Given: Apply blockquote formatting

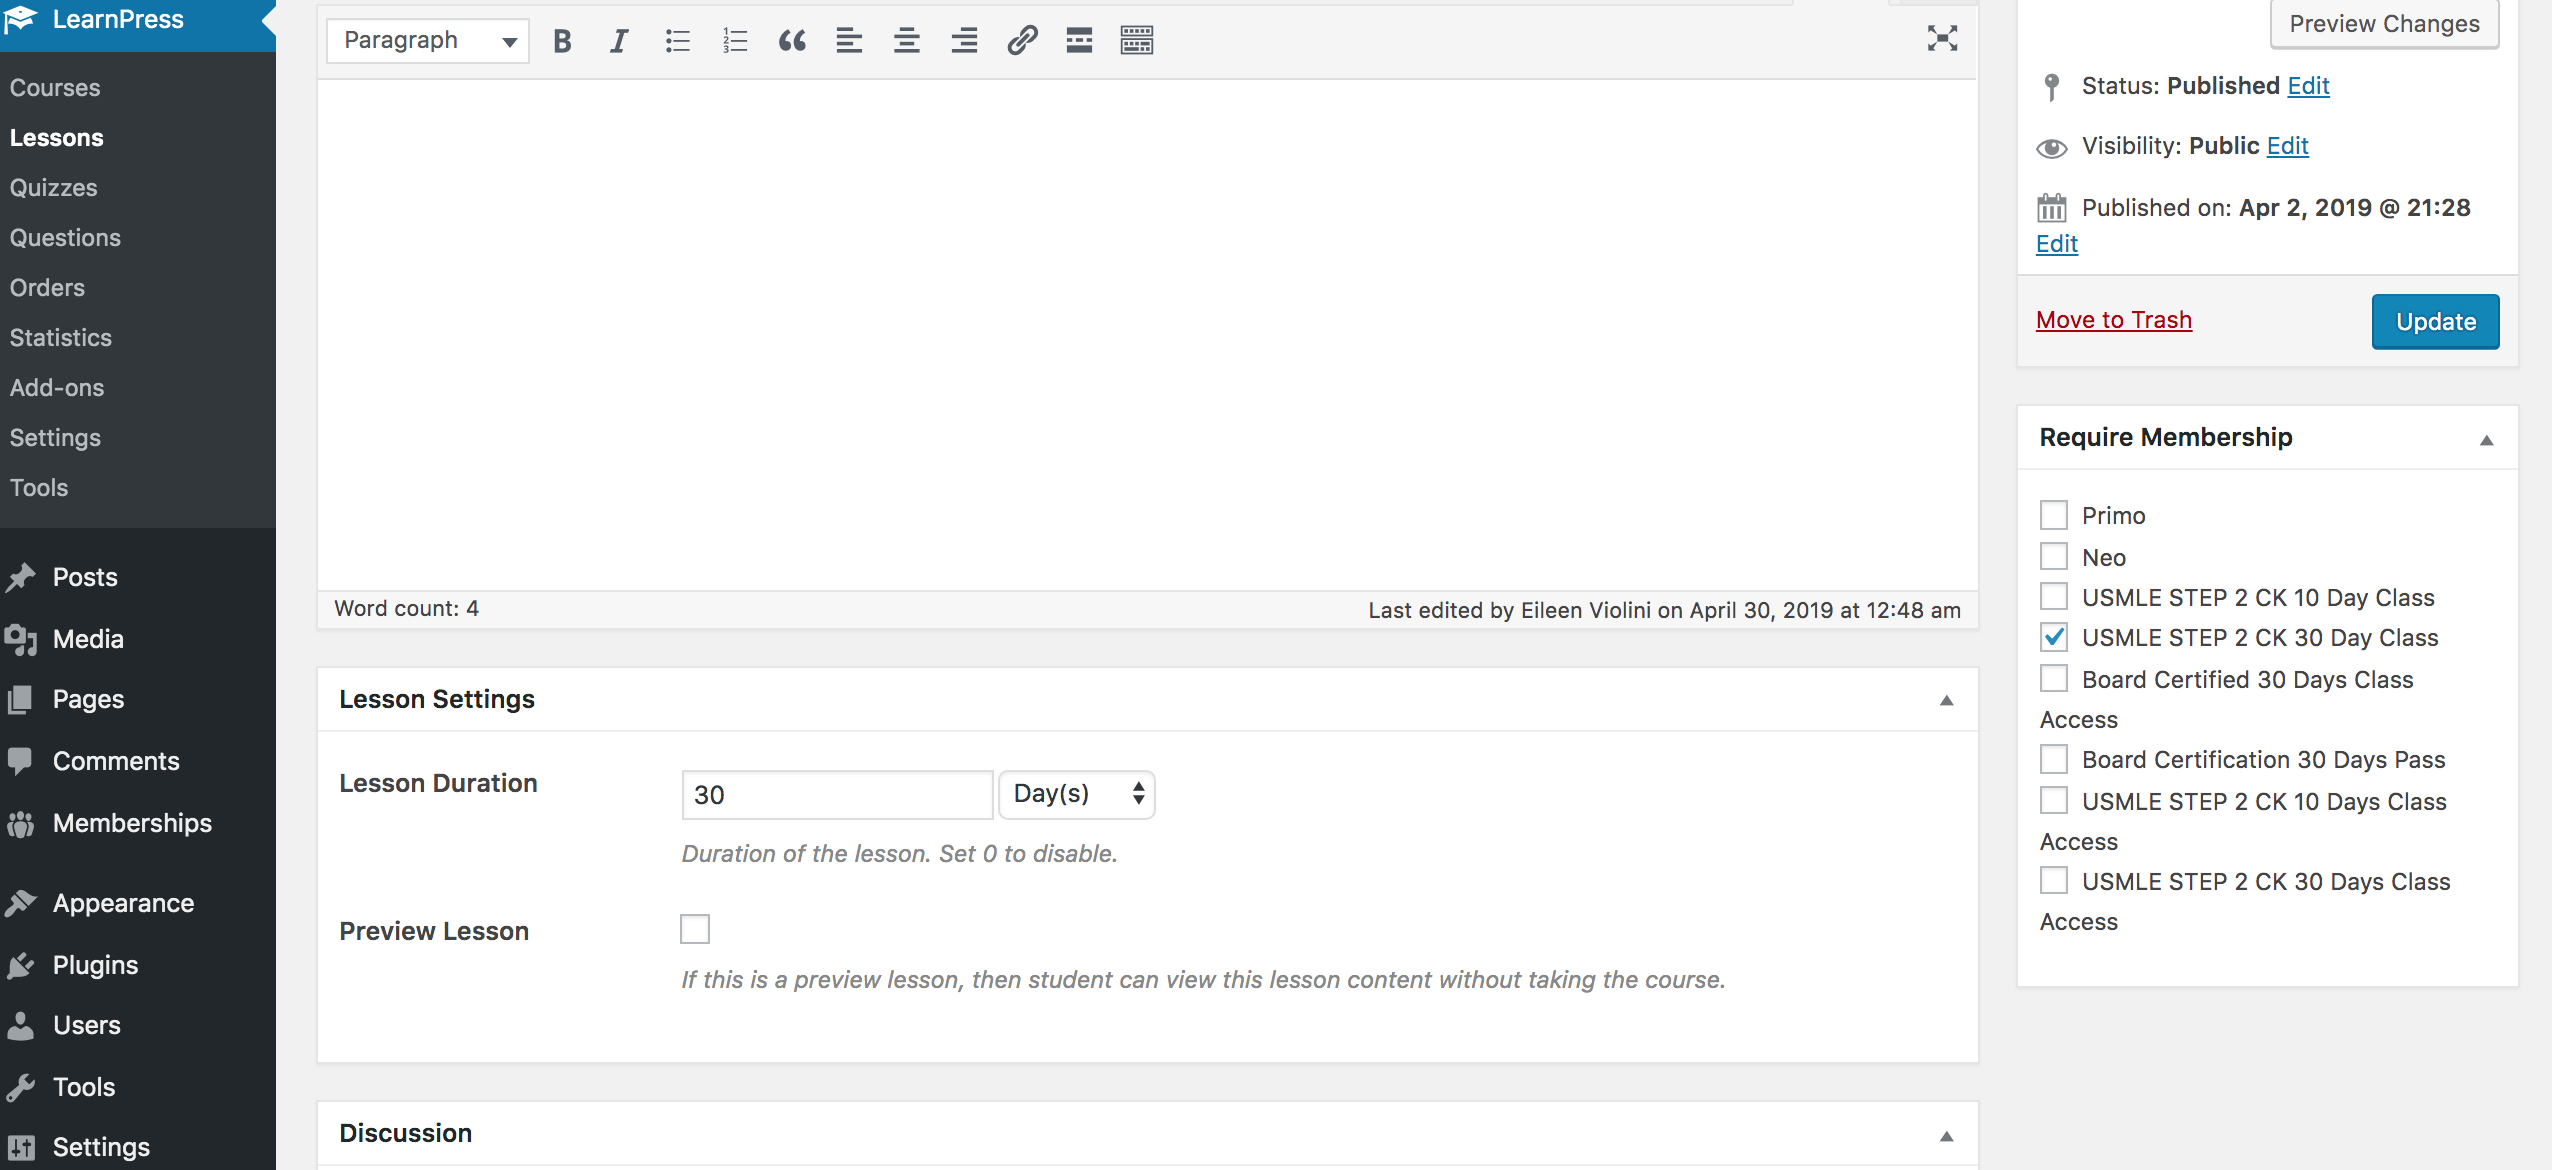Looking at the screenshot, I should click(792, 41).
